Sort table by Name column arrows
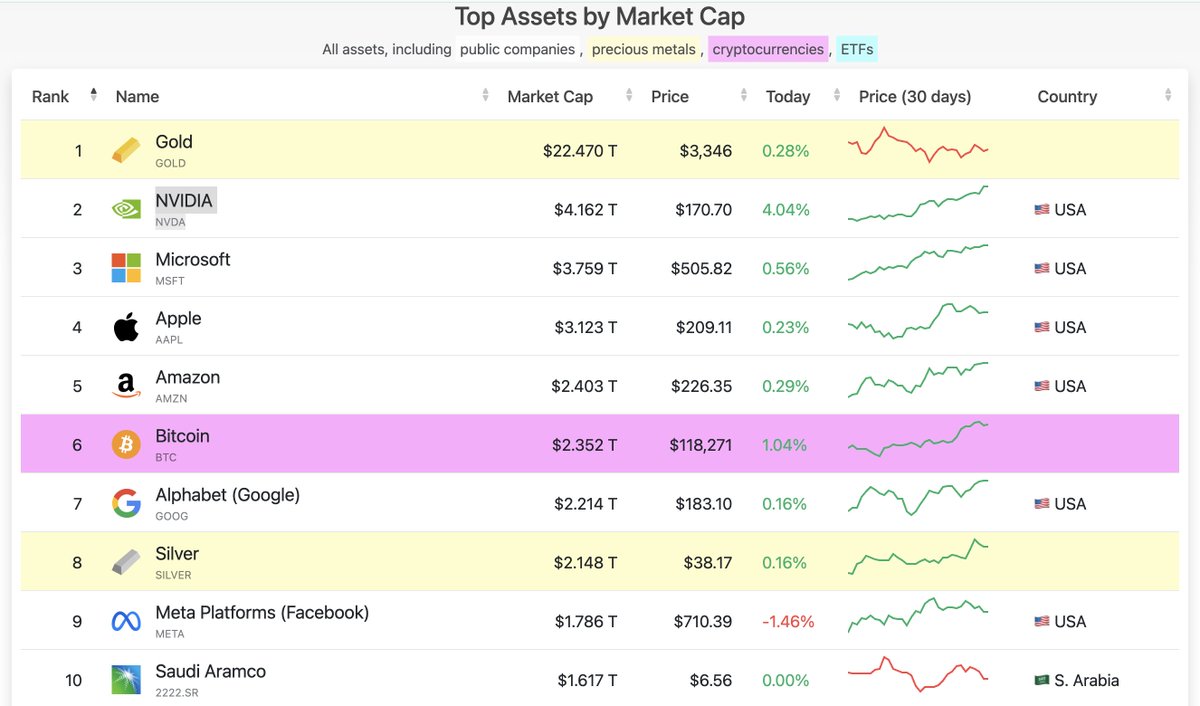 485,95
